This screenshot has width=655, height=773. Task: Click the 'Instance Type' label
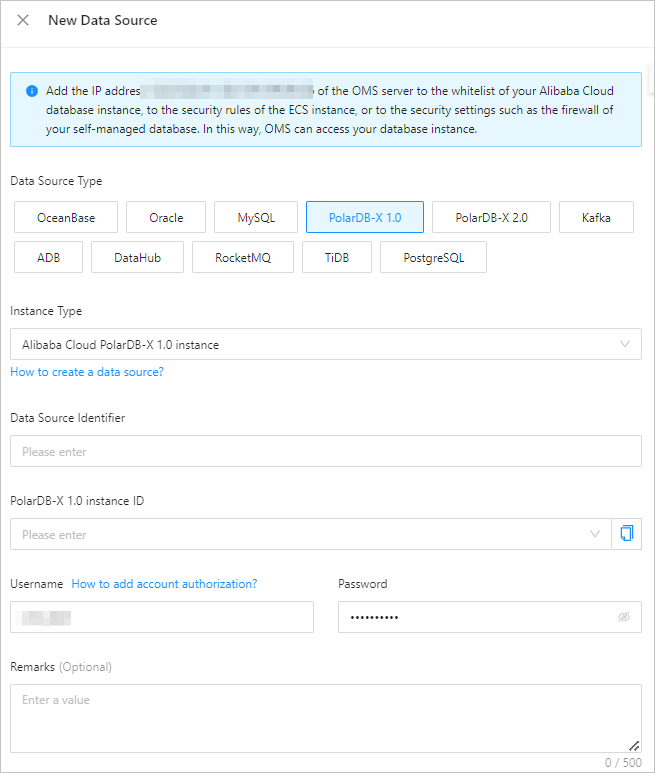(46, 311)
